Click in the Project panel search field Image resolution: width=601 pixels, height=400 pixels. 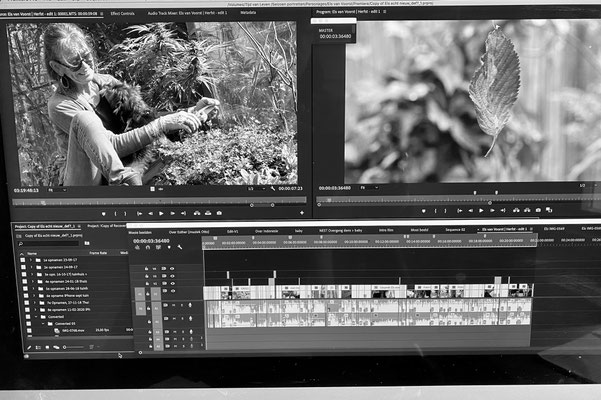(48, 244)
